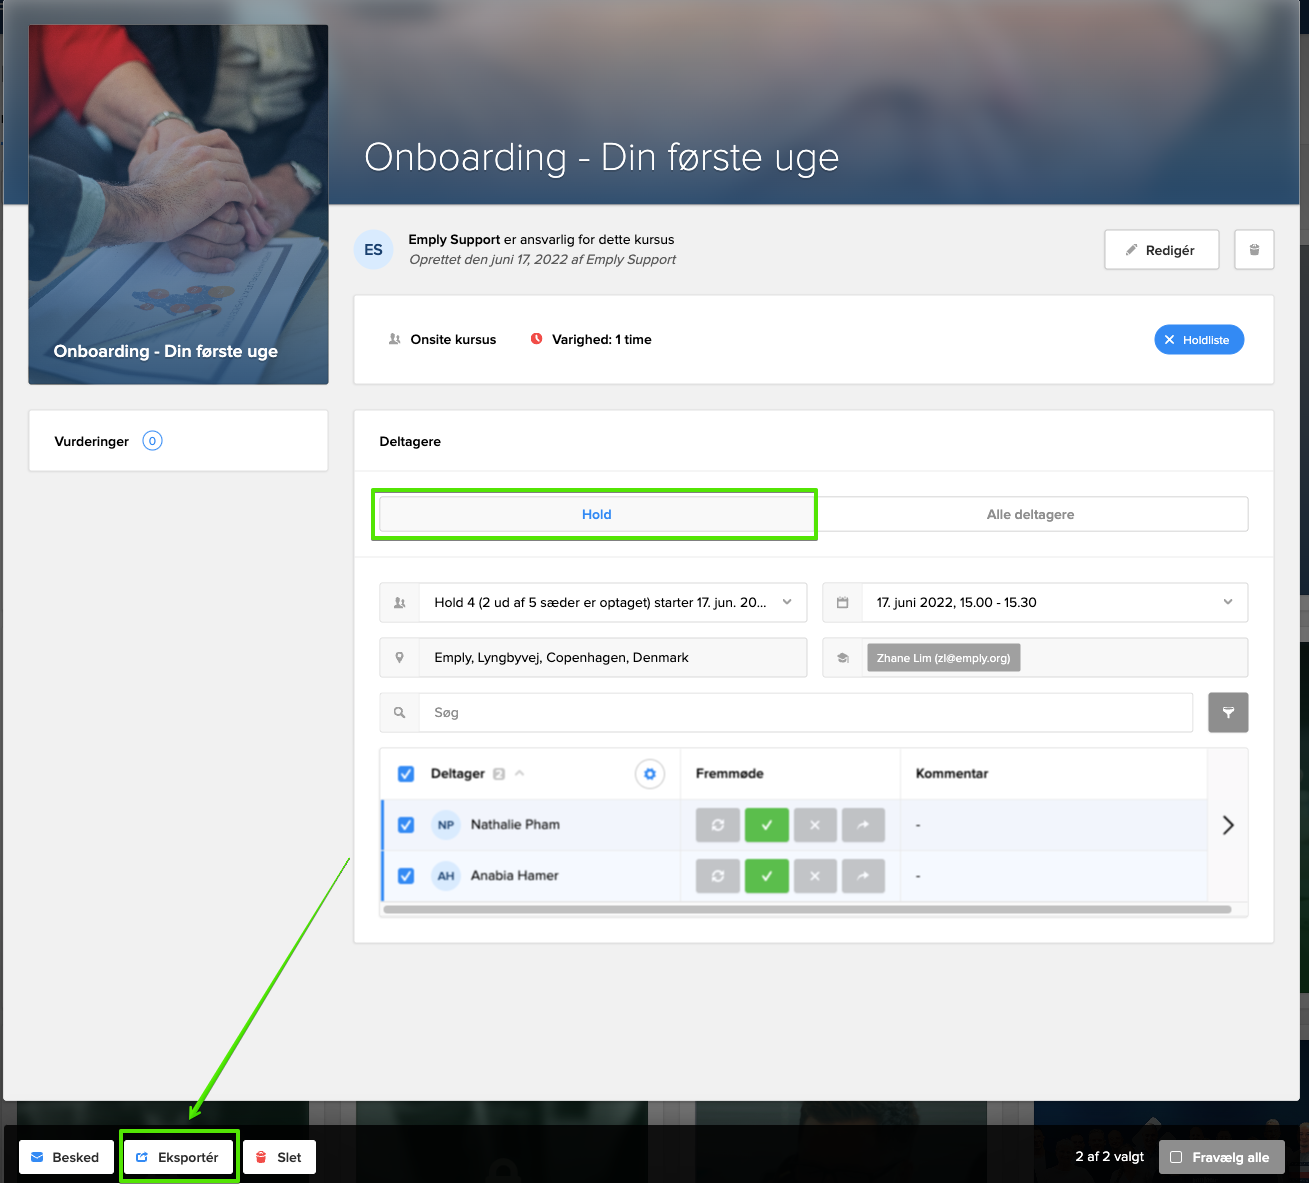1309x1187 pixels.
Task: Mark Anabia Hamer as absent with X
Action: (815, 876)
